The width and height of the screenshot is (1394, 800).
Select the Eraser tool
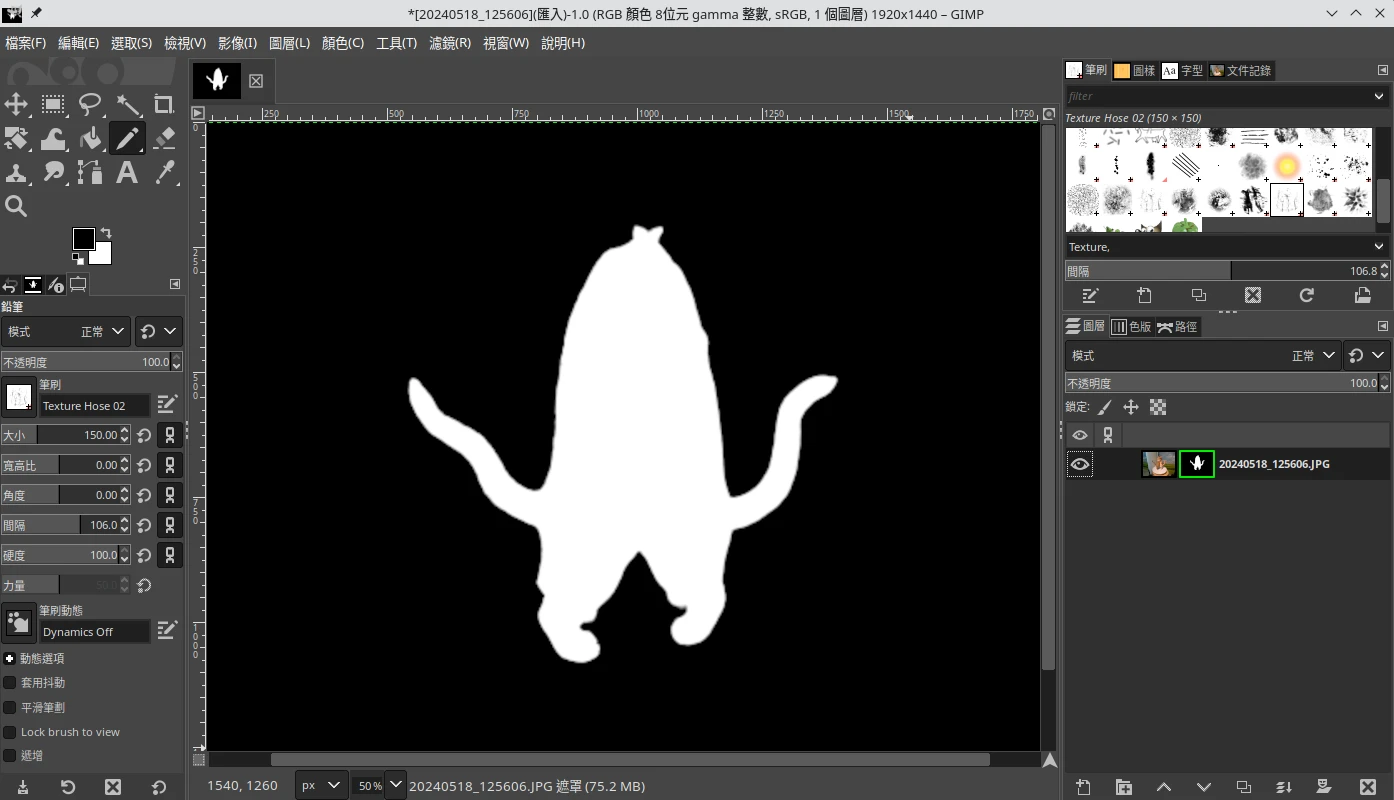[164, 139]
